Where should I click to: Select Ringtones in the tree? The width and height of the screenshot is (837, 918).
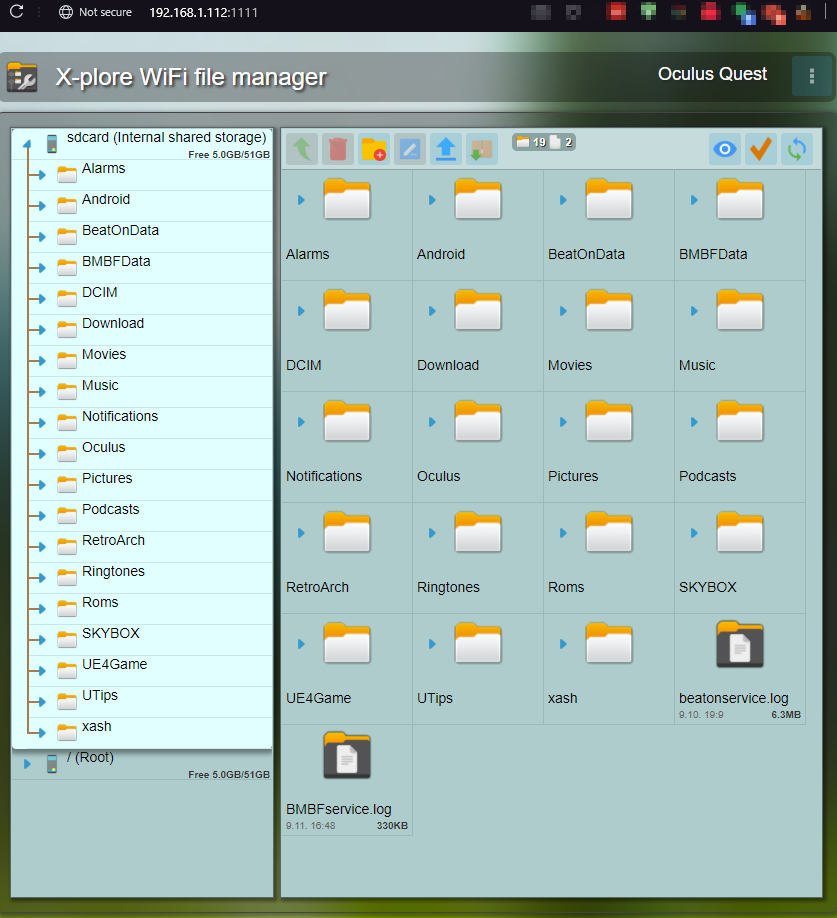[x=113, y=572]
